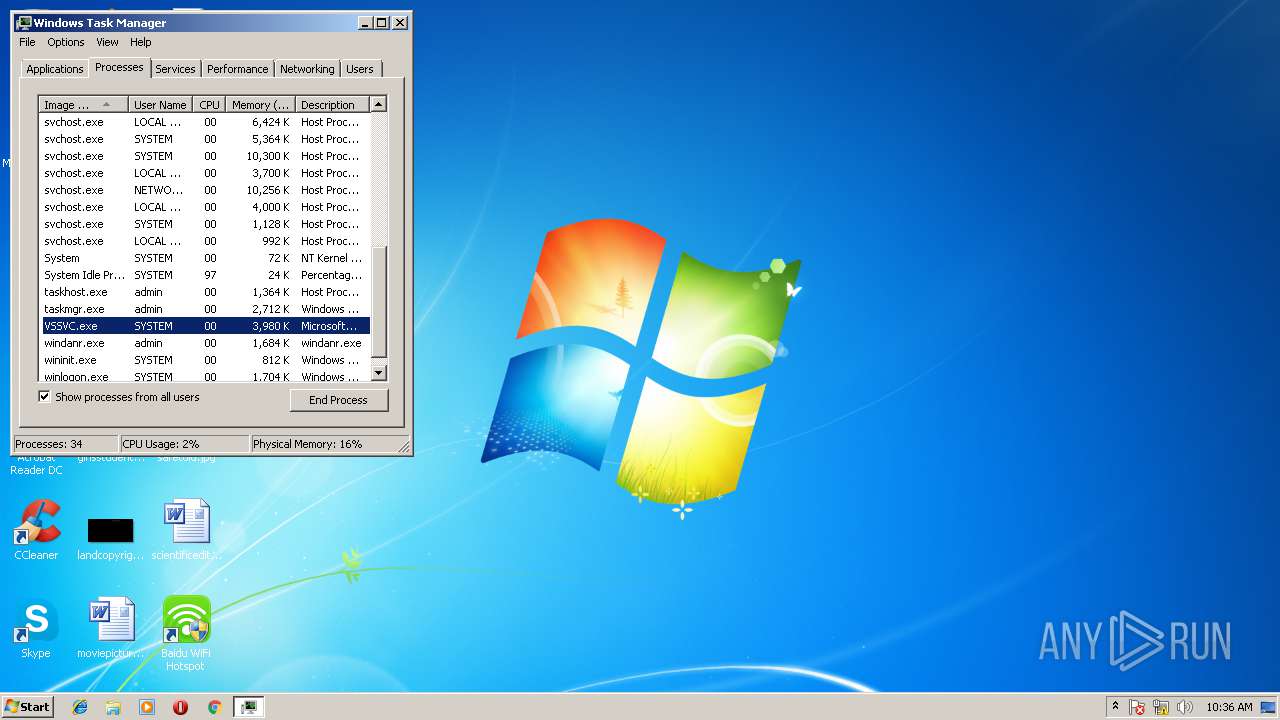Image resolution: width=1280 pixels, height=720 pixels.
Task: Click Processes: 34 status bar entry
Action: 65,444
